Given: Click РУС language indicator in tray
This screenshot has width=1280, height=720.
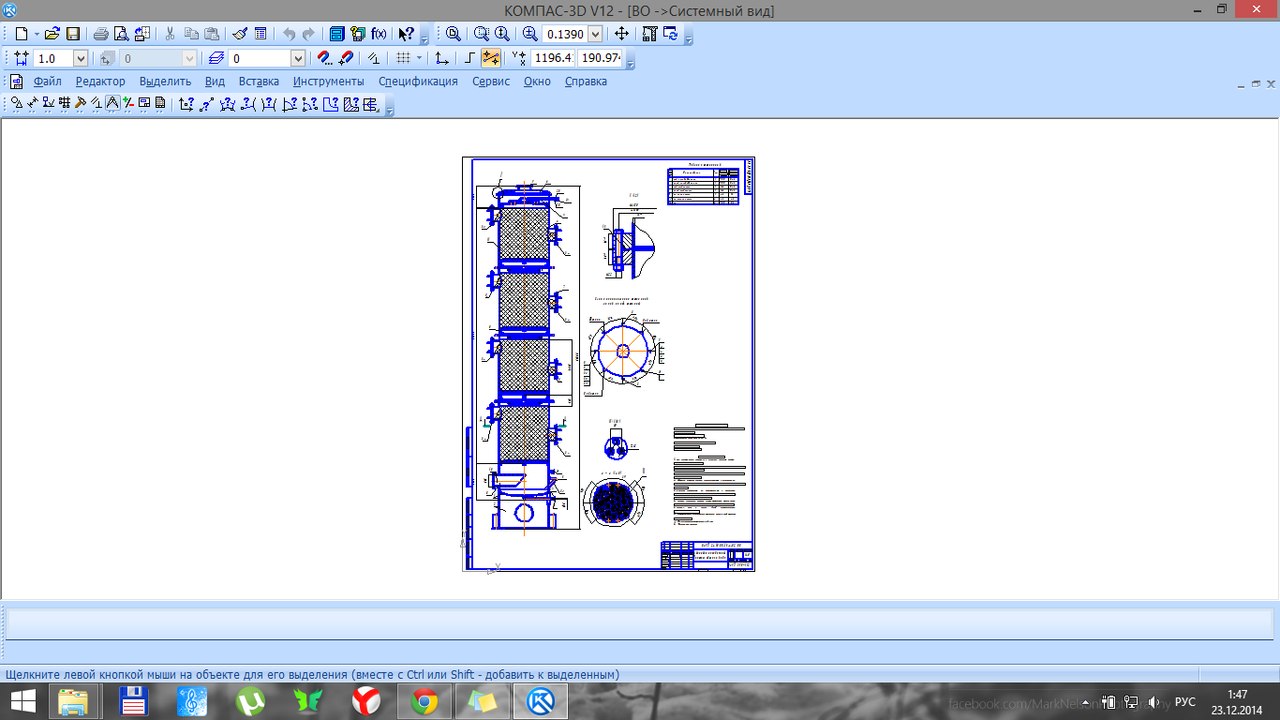Looking at the screenshot, I should pos(1184,702).
